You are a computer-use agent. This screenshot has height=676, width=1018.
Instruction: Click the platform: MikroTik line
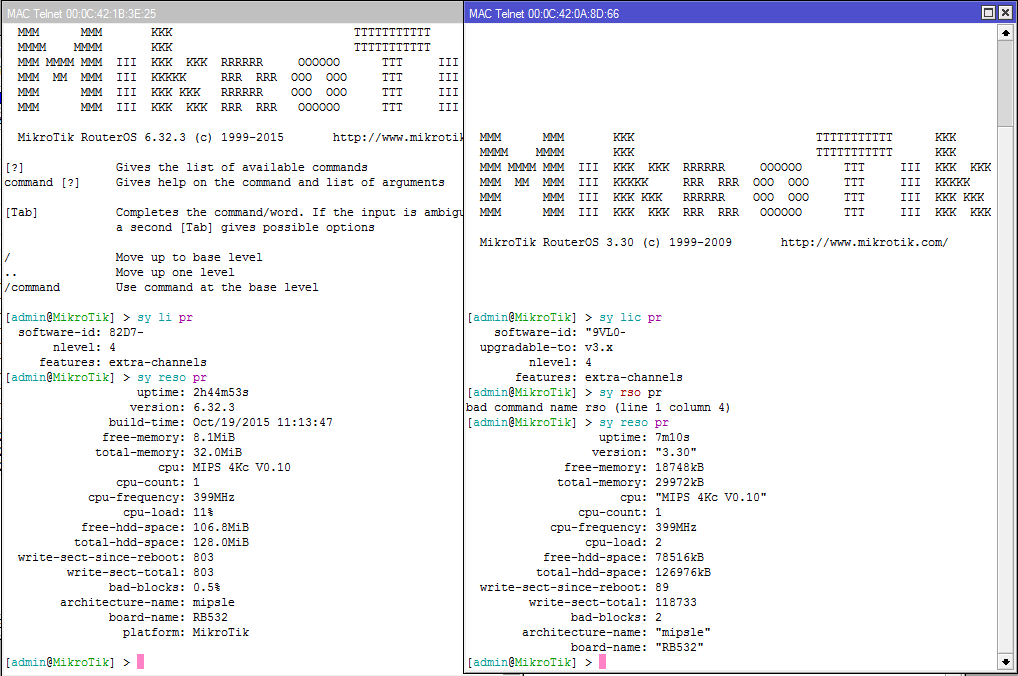point(186,632)
